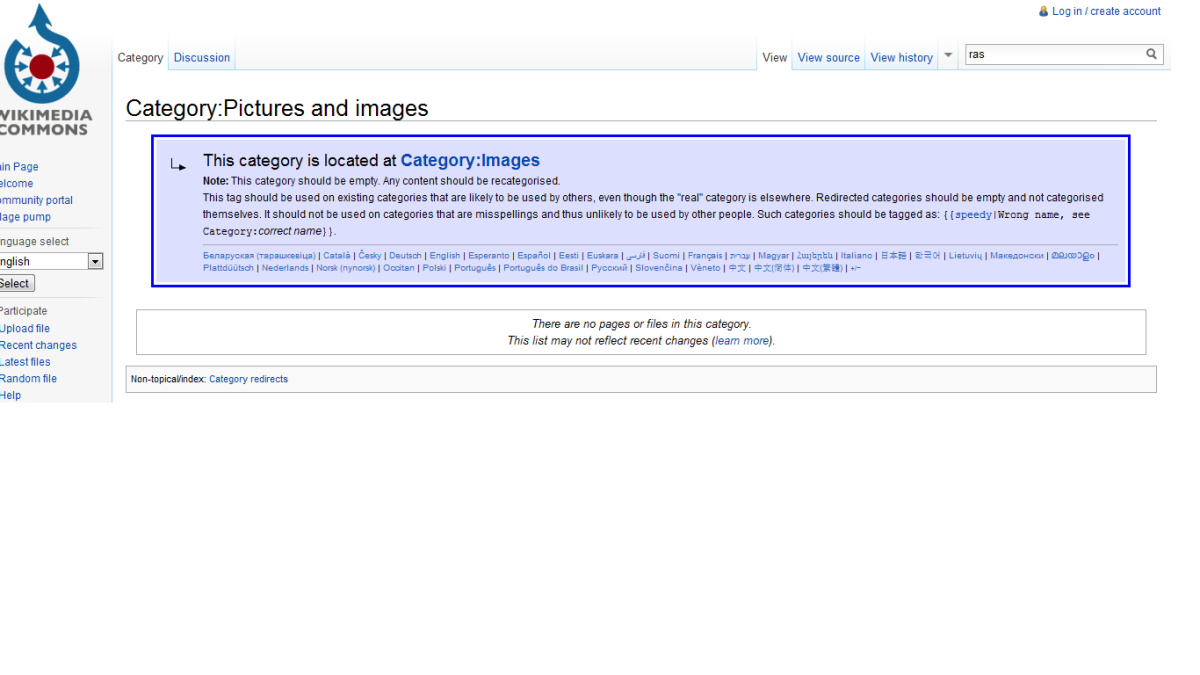This screenshot has width=1200, height=675.
Task: Go to the Upload file page
Action: pos(25,328)
